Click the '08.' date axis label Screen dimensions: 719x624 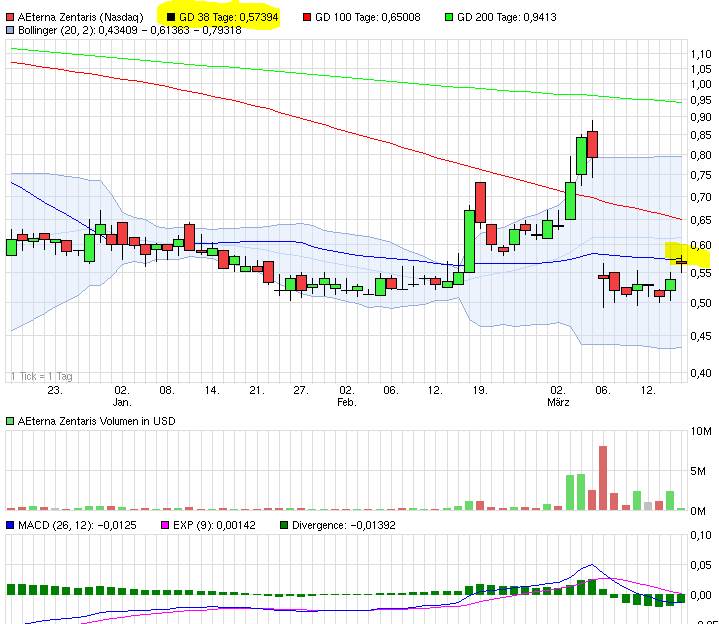(167, 390)
